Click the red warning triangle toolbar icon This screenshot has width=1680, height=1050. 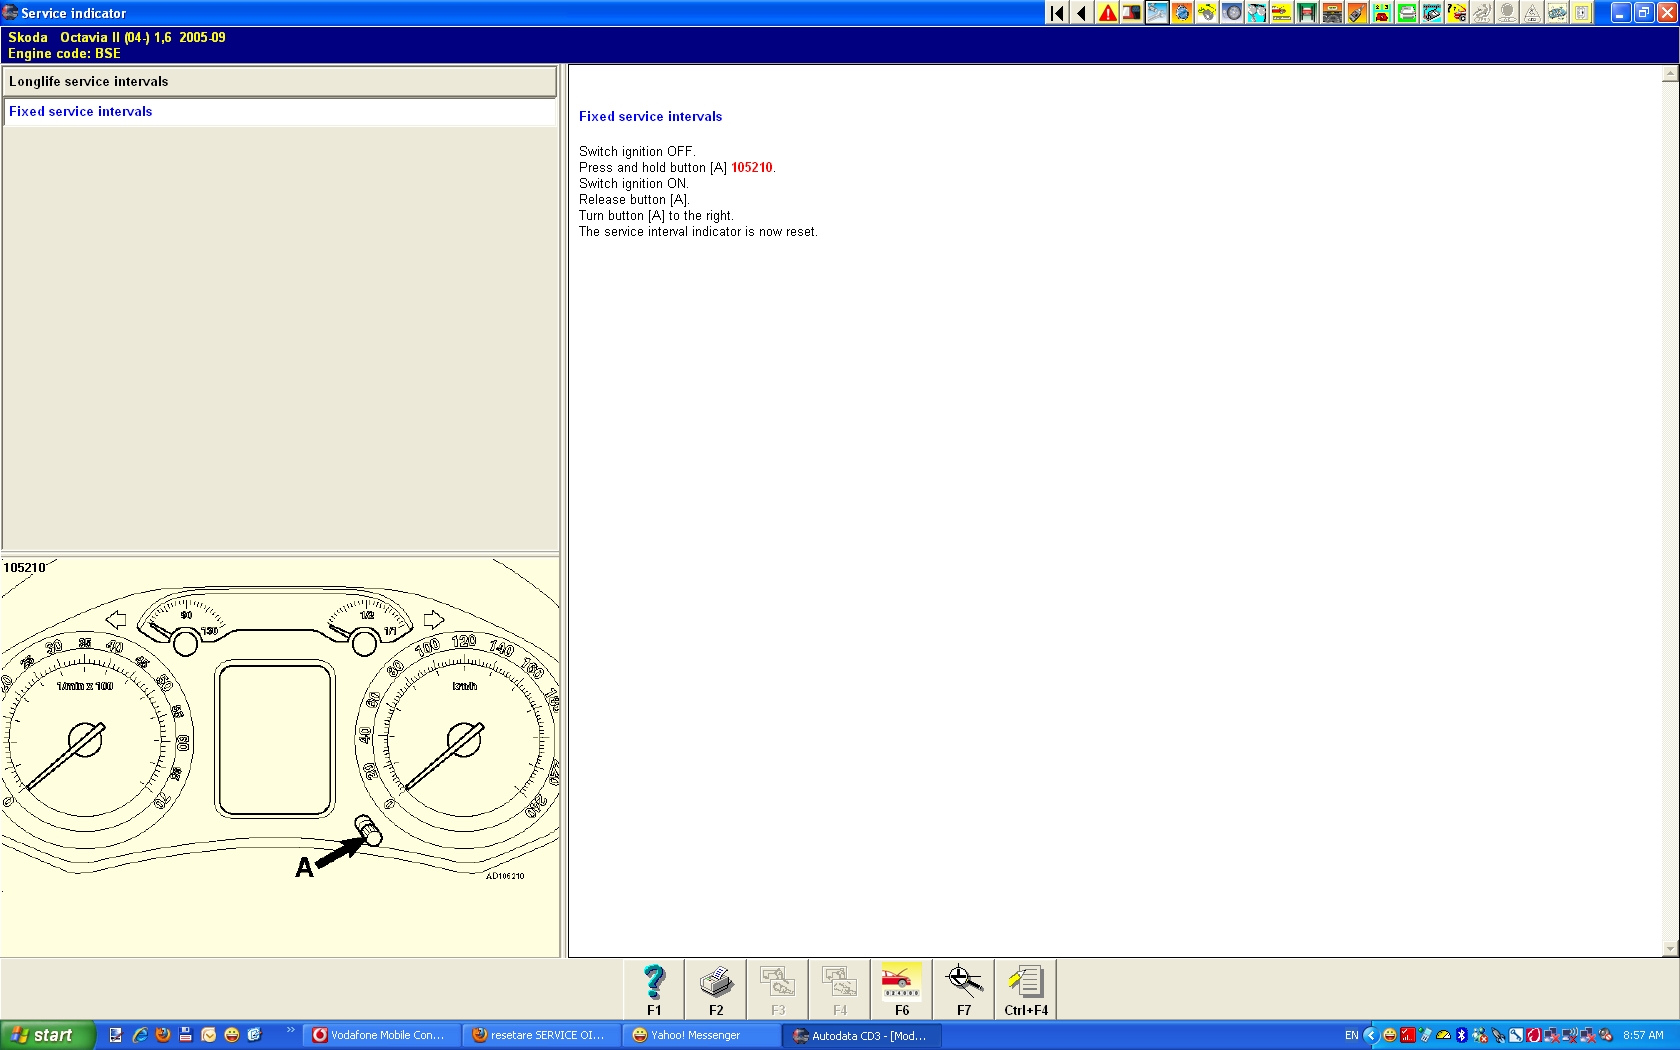click(1107, 13)
